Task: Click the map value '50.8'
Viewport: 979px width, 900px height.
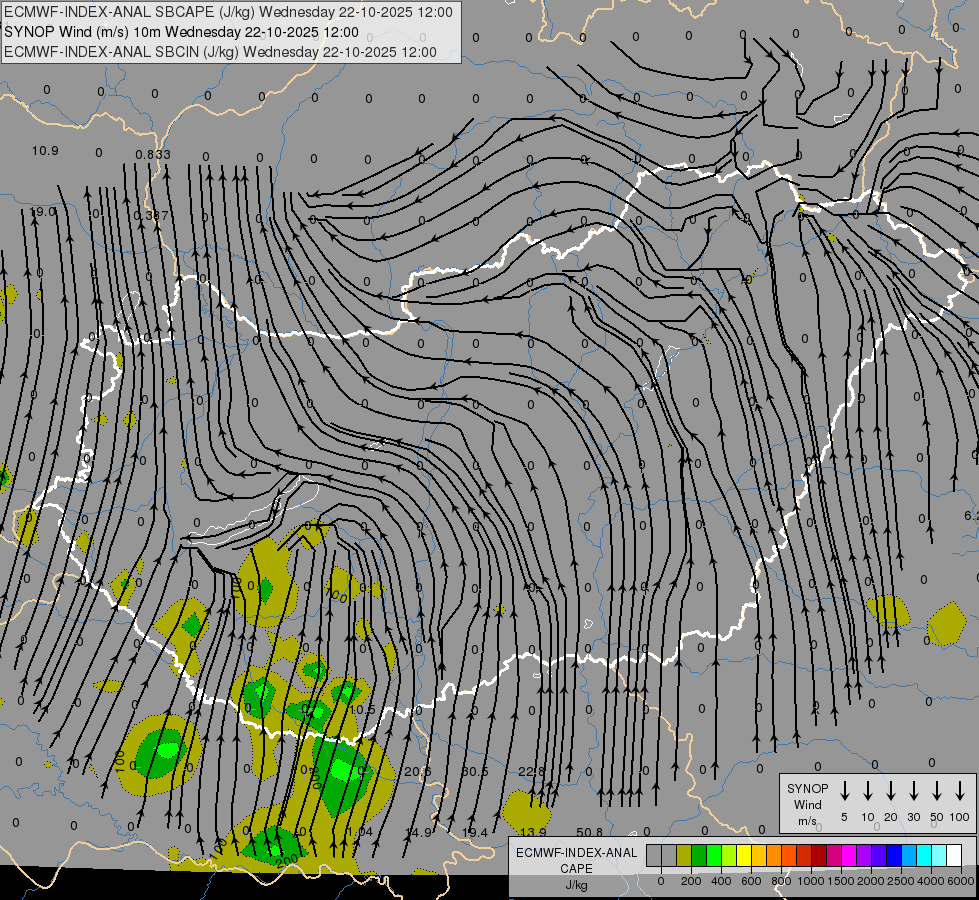Action: (x=589, y=833)
